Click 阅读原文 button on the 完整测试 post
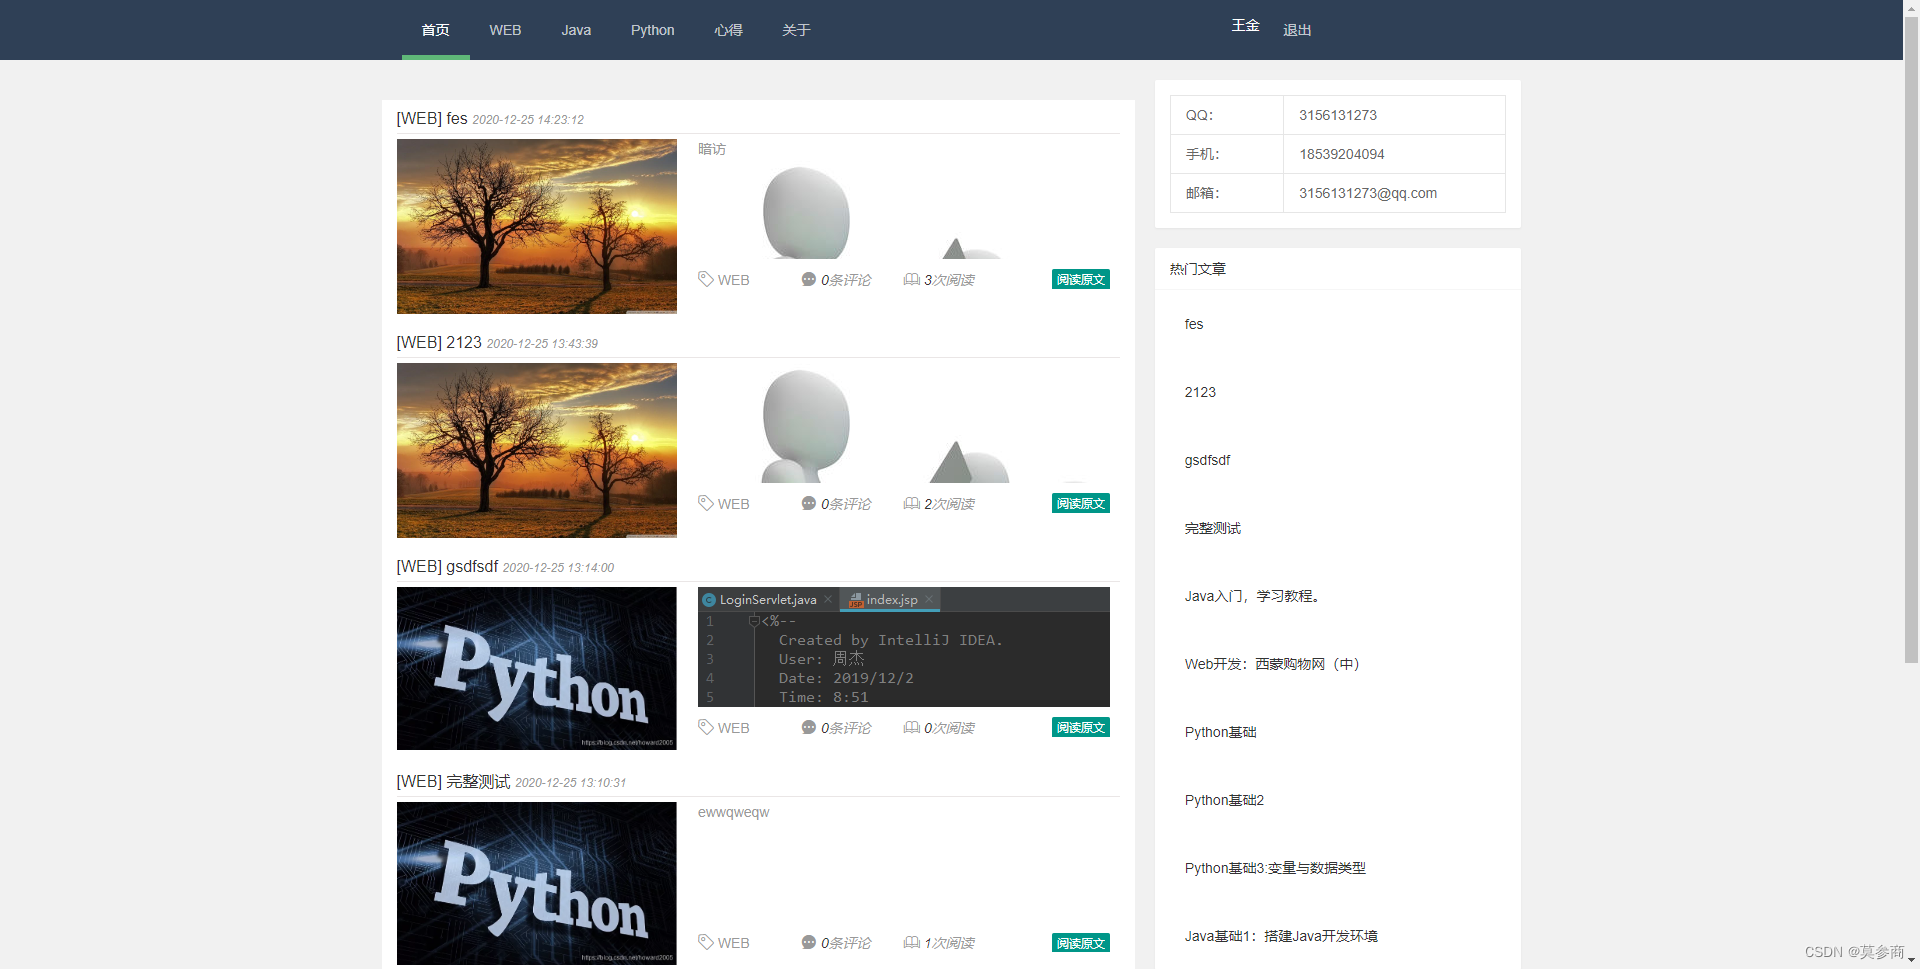Viewport: 1920px width, 969px height. [1081, 942]
